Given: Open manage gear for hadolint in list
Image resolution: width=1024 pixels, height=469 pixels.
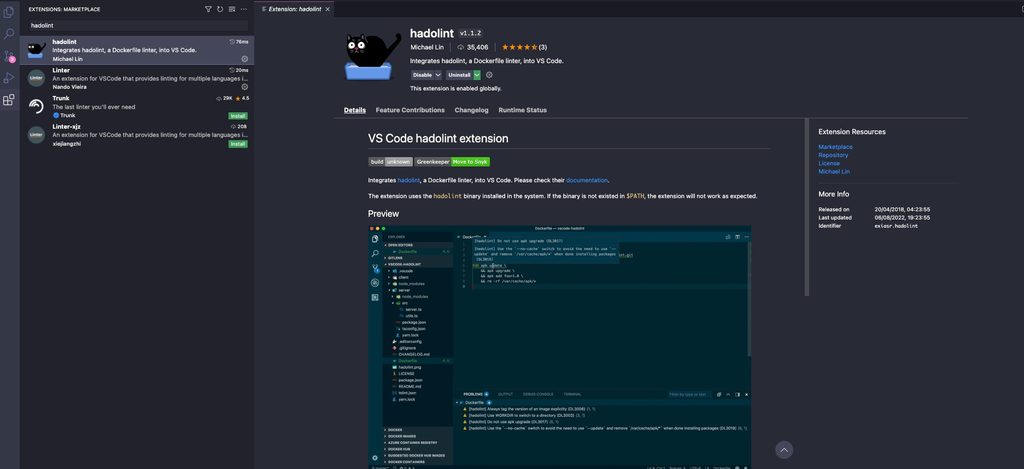Looking at the screenshot, I should [x=245, y=59].
